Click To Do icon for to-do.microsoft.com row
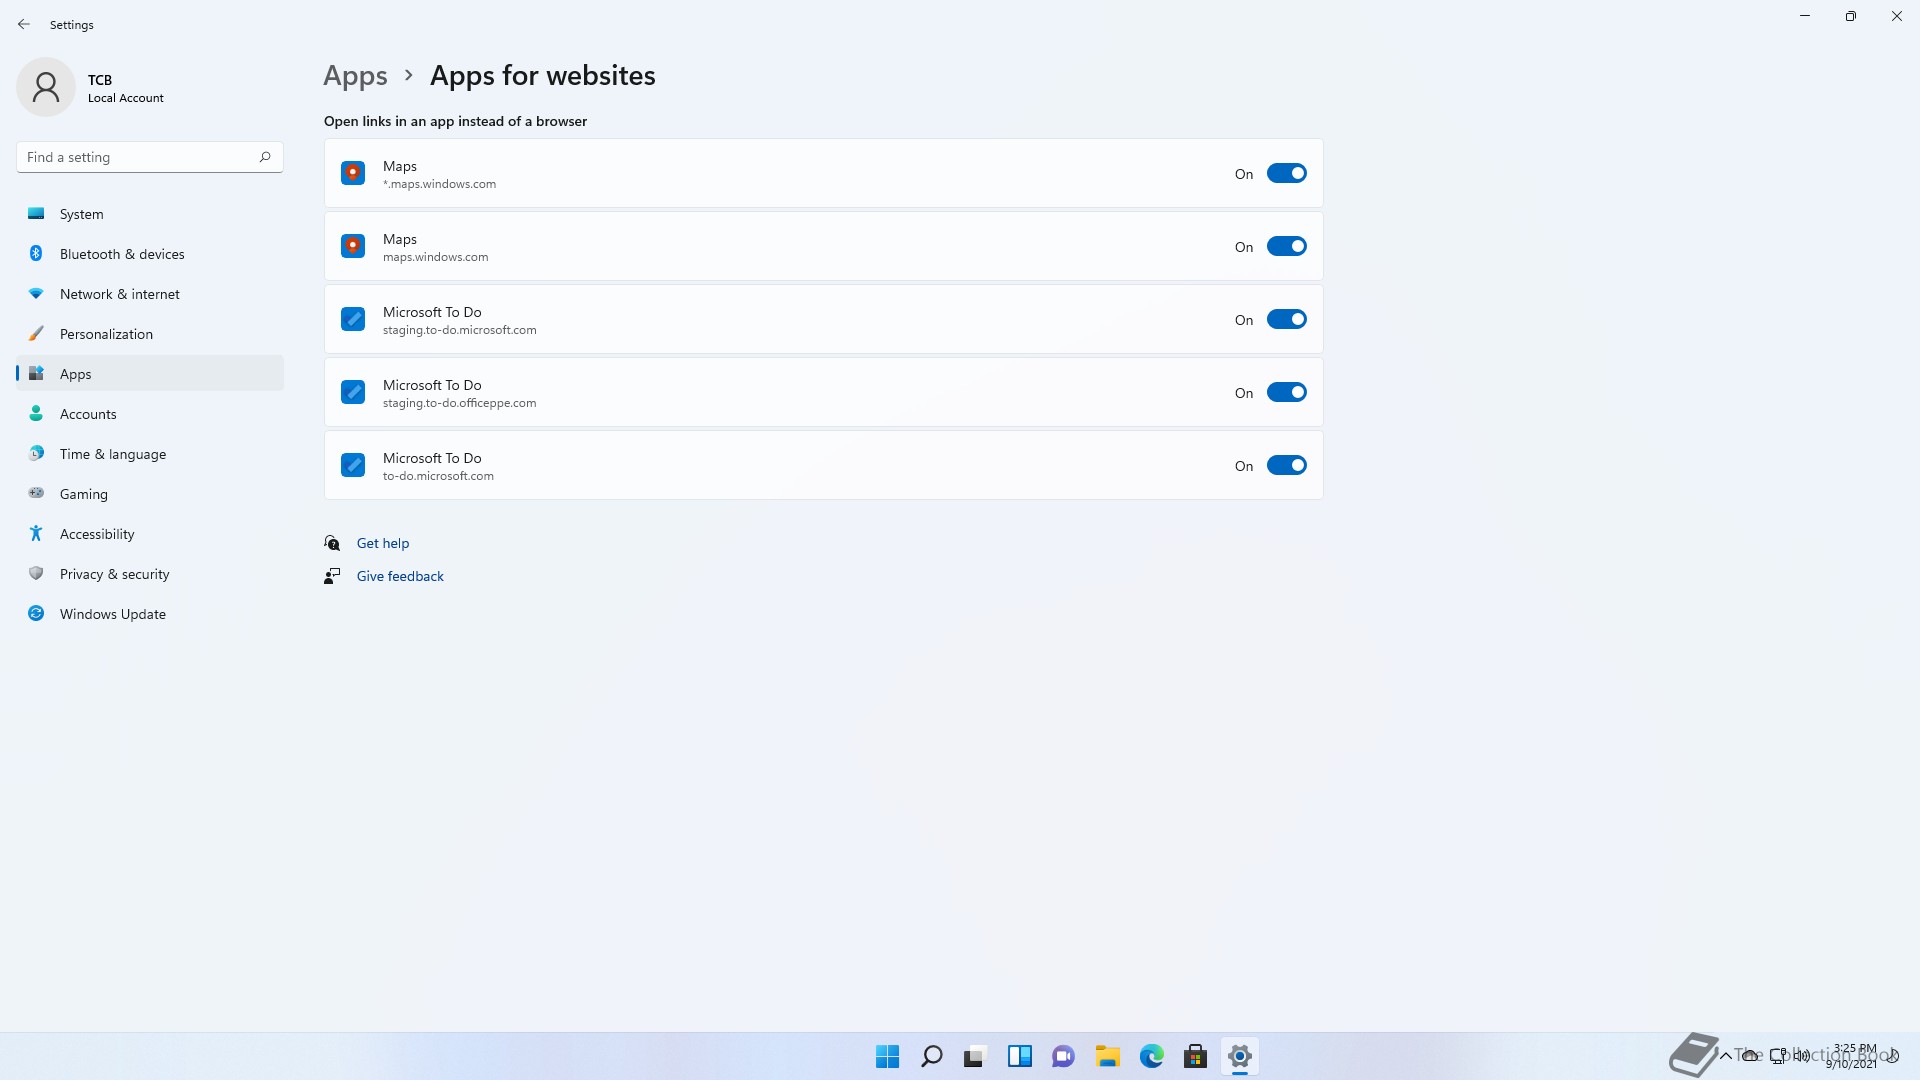This screenshot has height=1080, width=1920. click(353, 465)
